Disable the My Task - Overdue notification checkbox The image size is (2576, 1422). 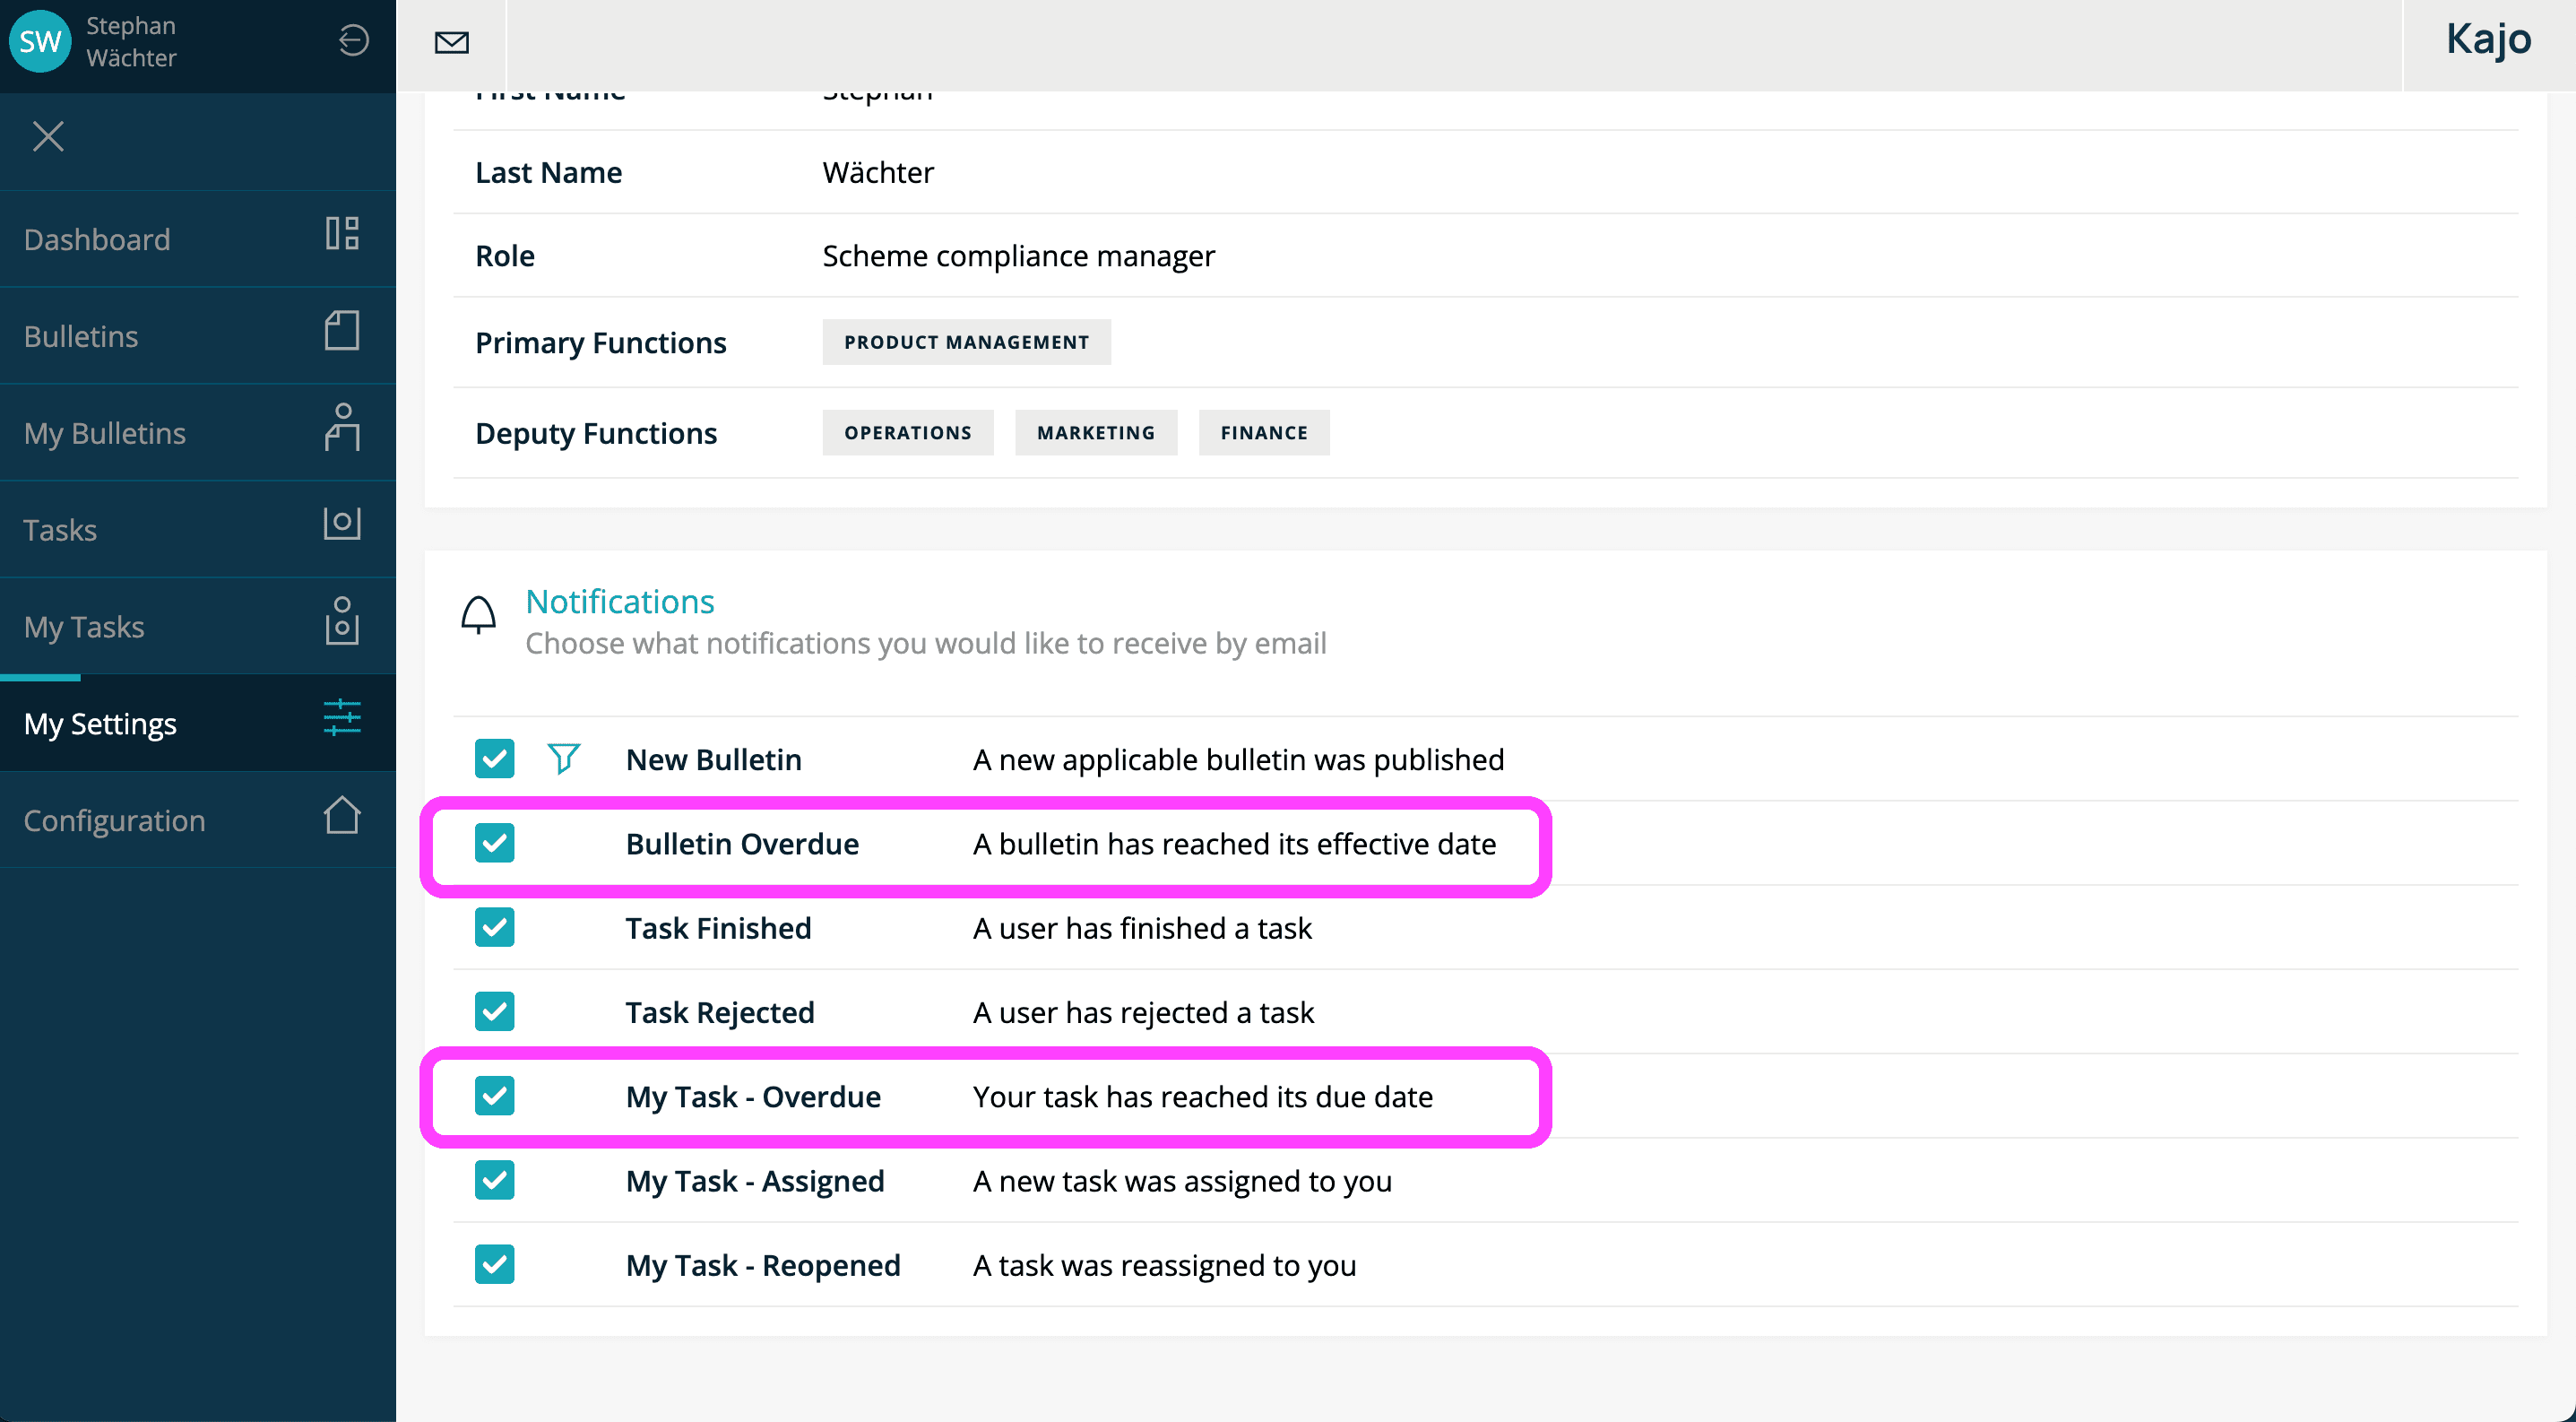[494, 1097]
